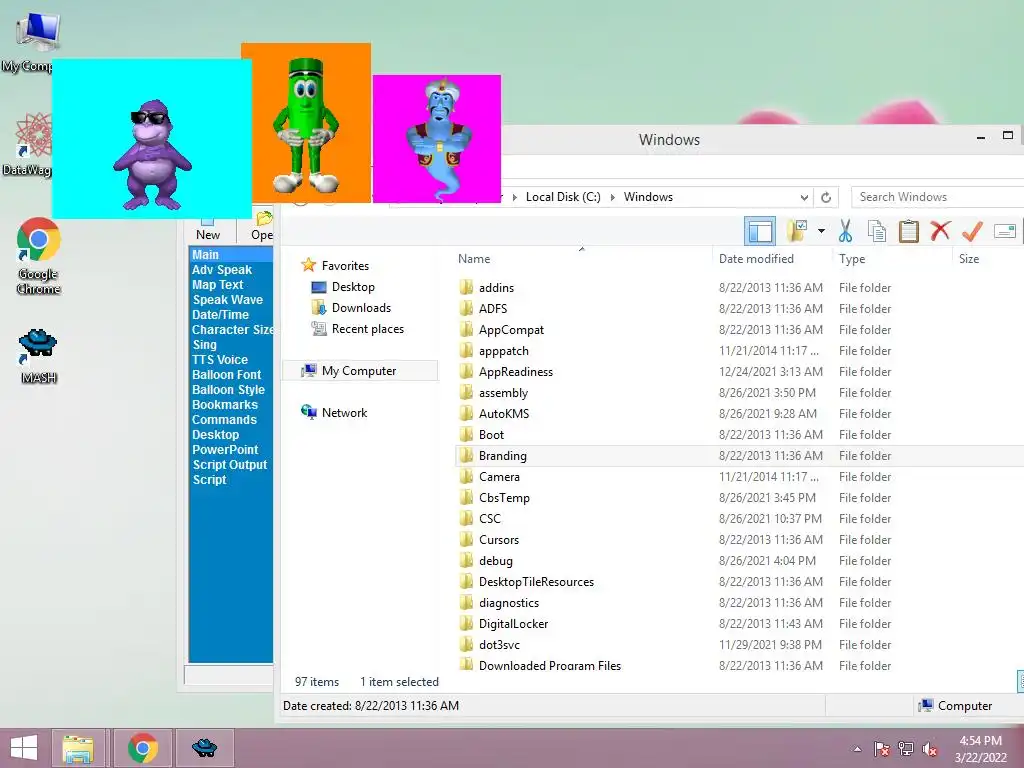Open the Balloon Font tab in MASH
1024x768 pixels.
(226, 375)
